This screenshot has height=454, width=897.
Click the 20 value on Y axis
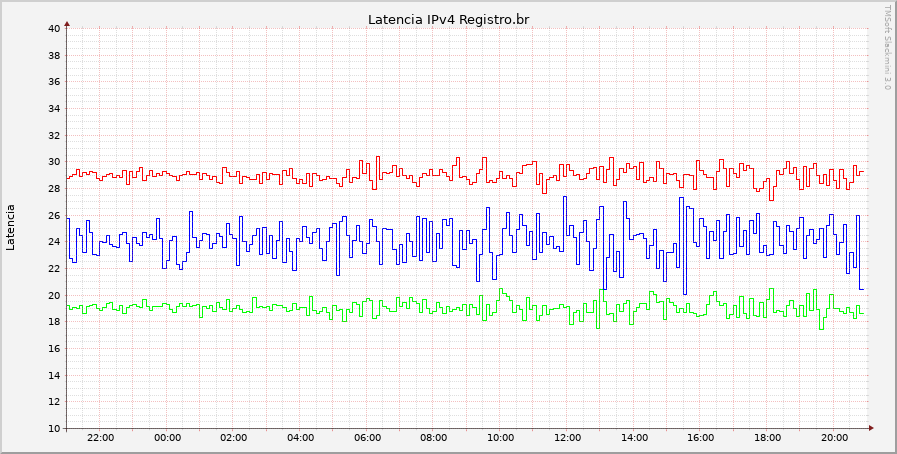[54, 295]
